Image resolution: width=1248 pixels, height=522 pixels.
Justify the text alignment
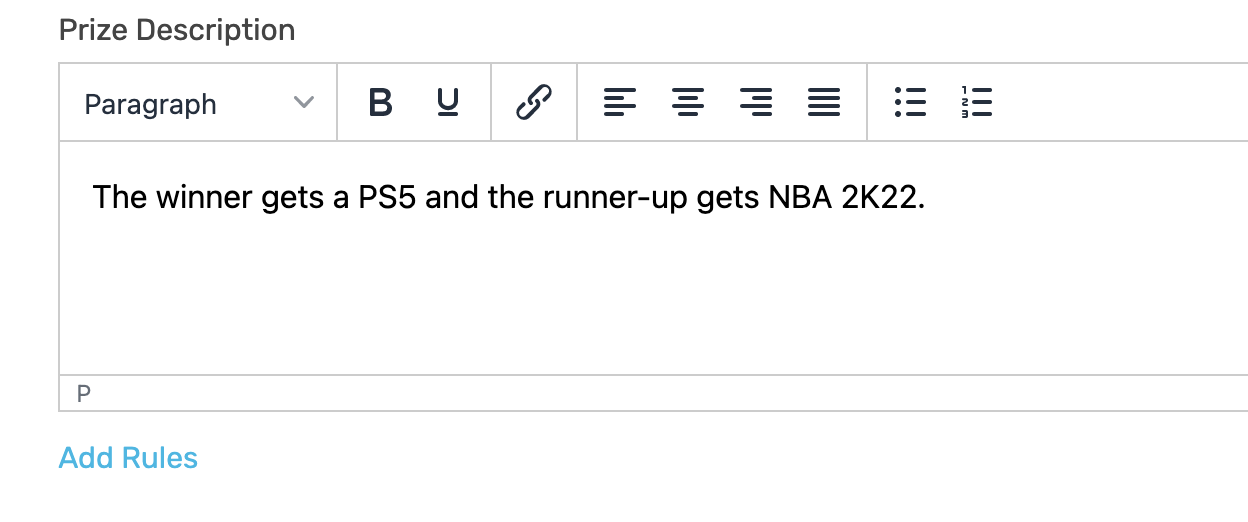click(824, 102)
